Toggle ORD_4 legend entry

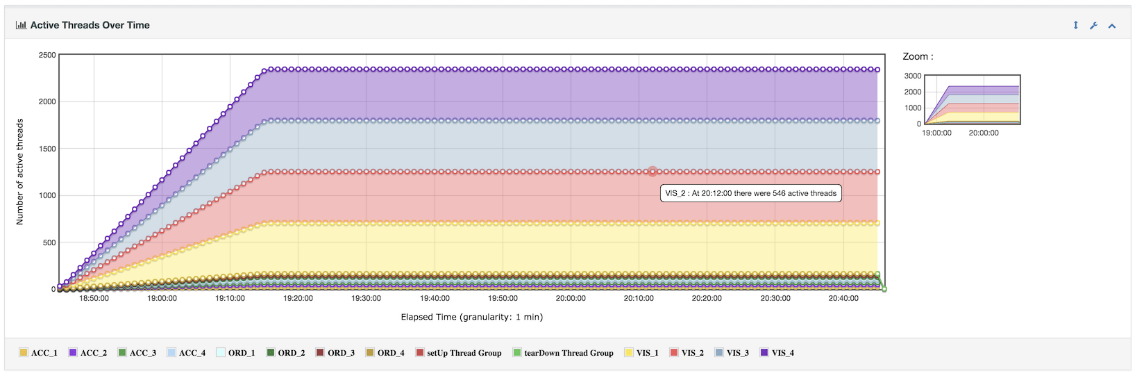[x=385, y=353]
